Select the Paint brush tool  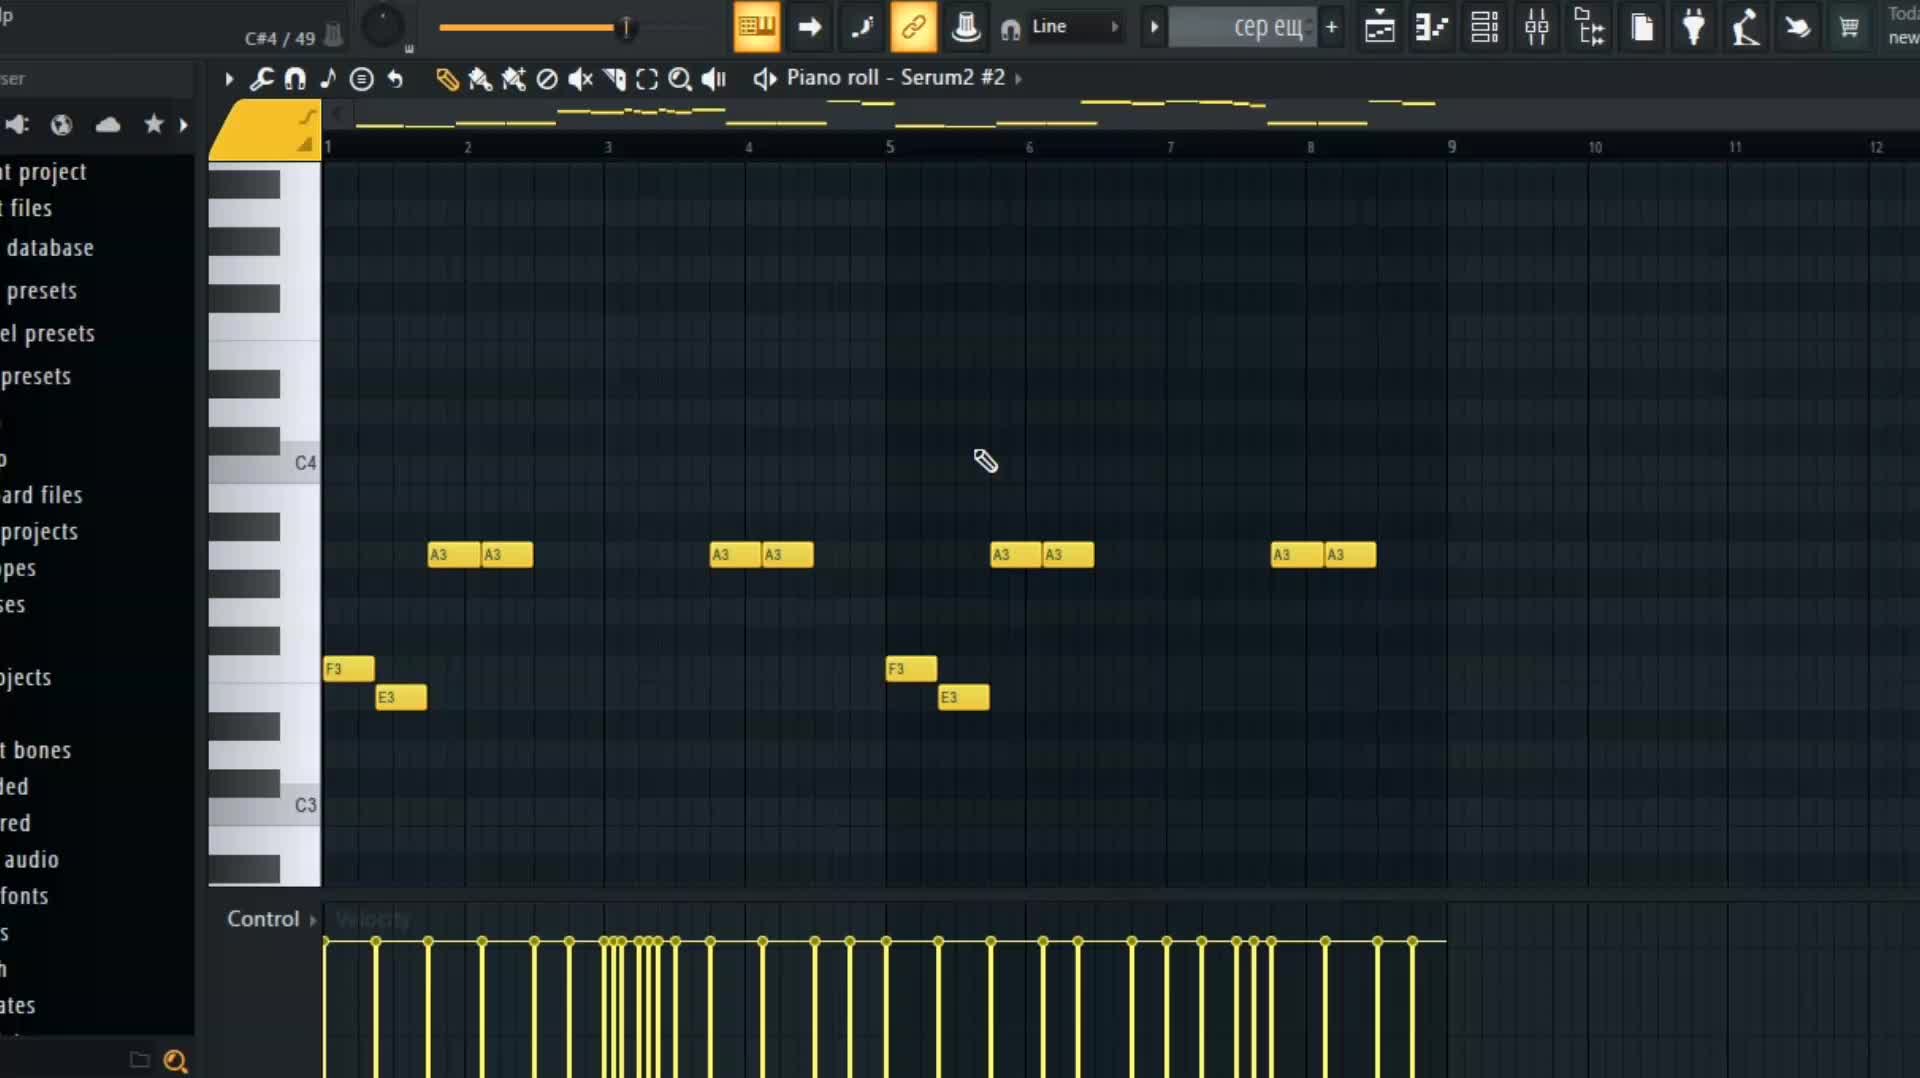[480, 79]
